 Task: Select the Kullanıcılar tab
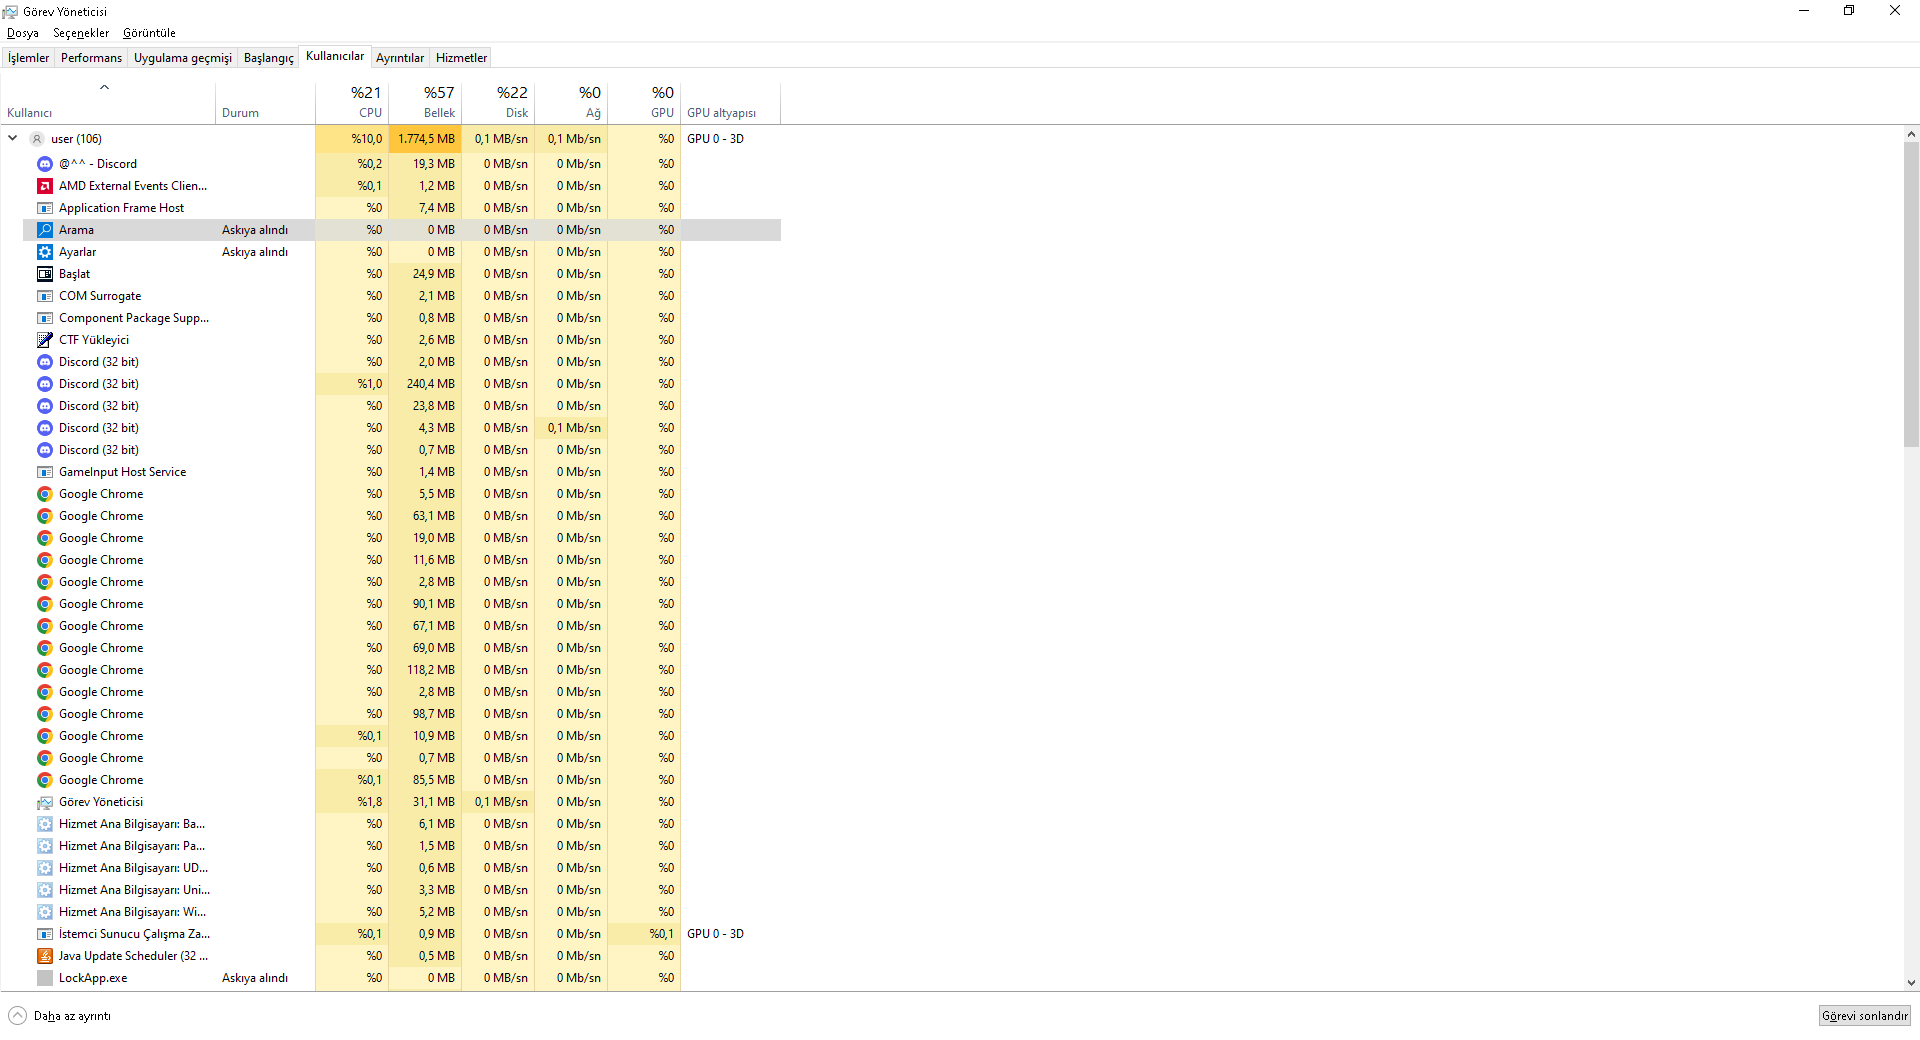tap(335, 56)
